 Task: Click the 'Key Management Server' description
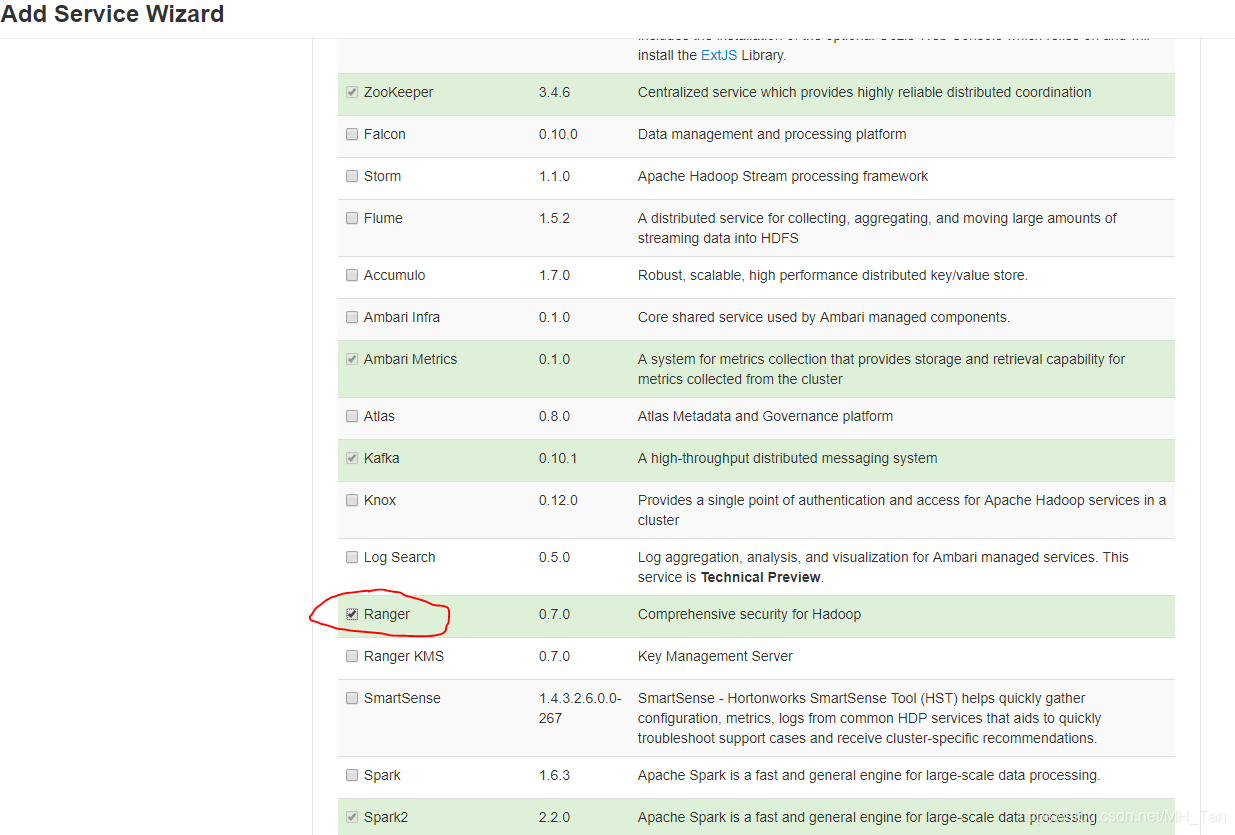pyautogui.click(x=715, y=656)
